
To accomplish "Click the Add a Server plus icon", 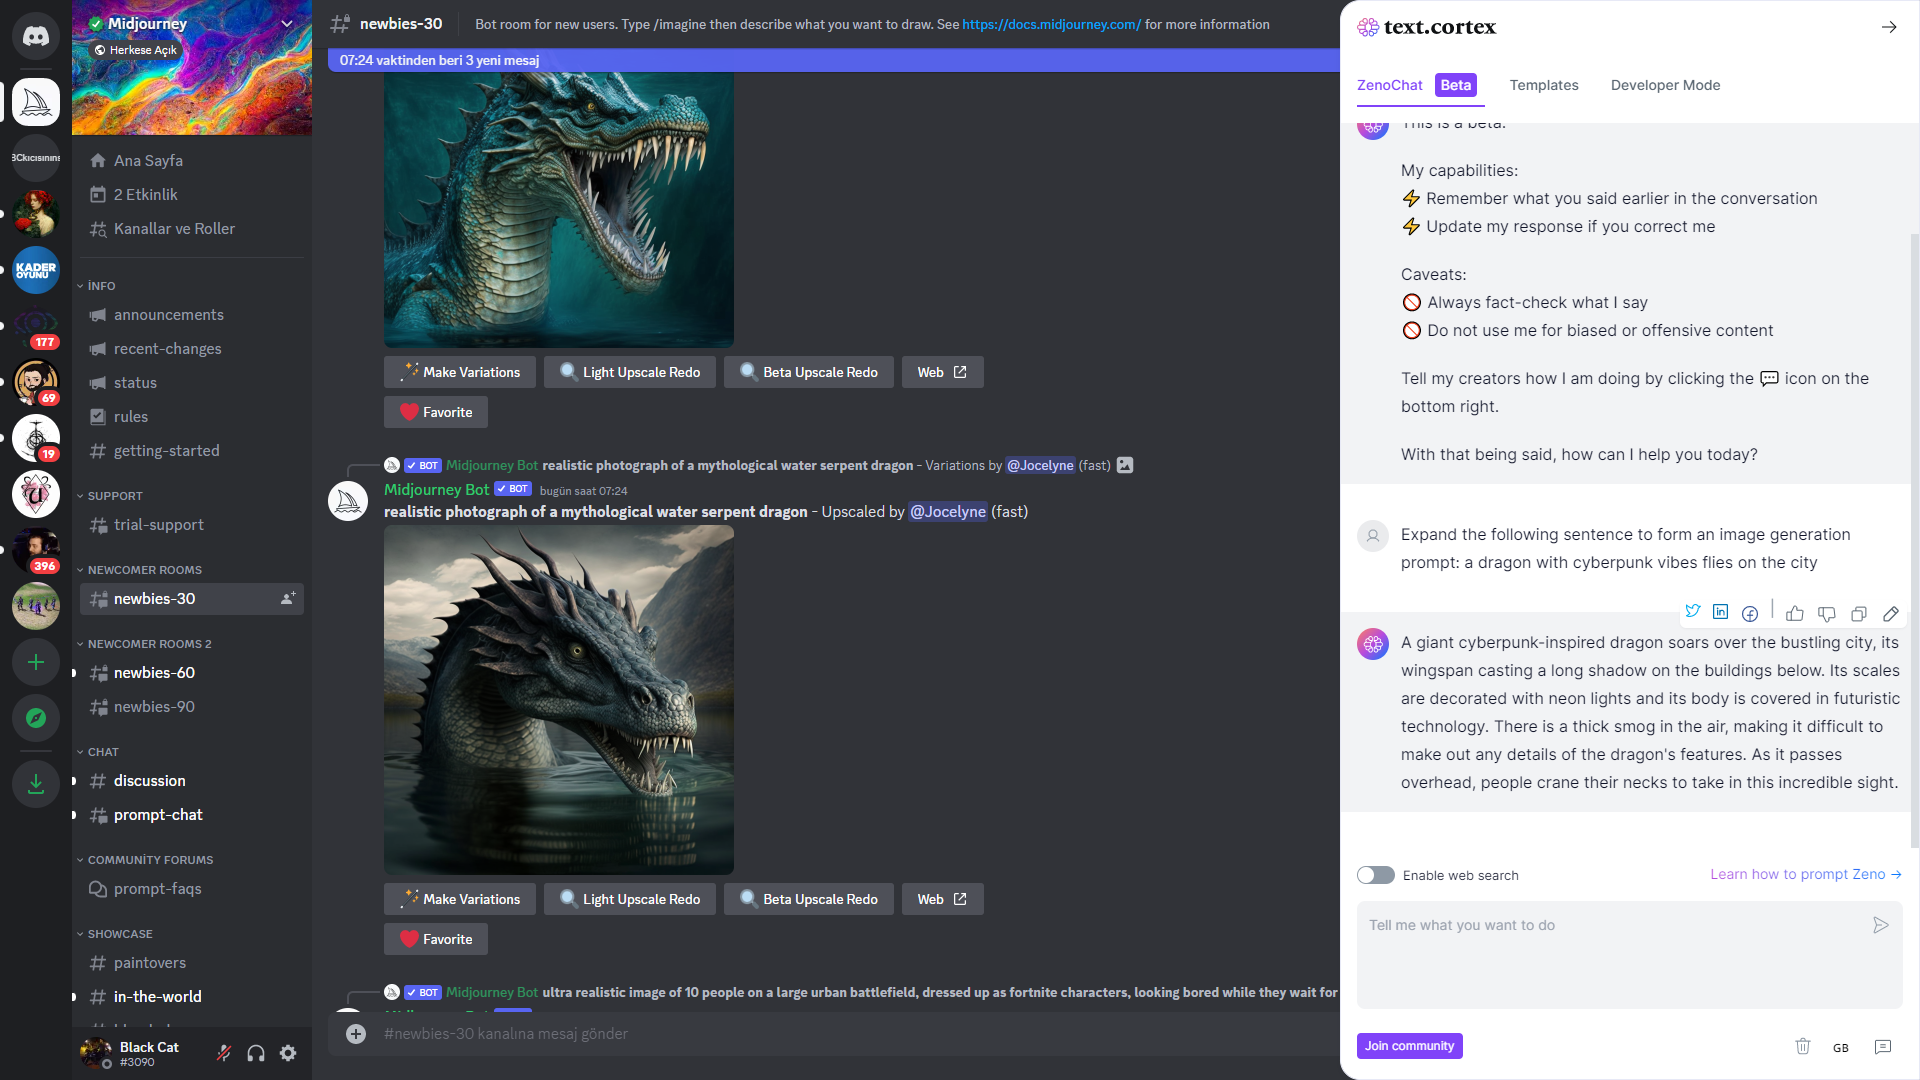I will tap(36, 662).
